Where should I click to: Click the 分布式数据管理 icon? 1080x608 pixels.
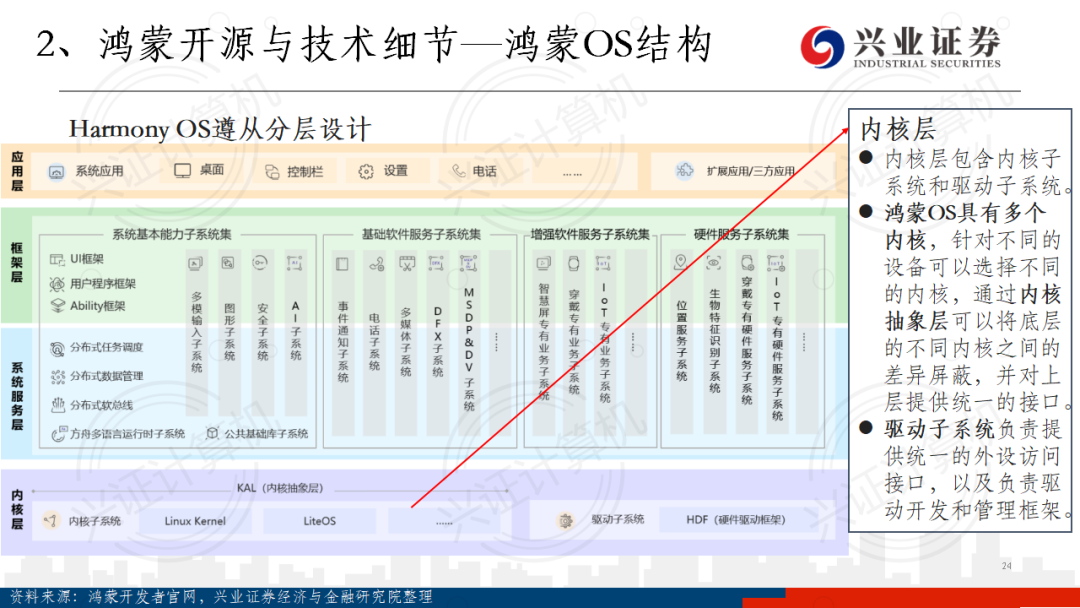(57, 376)
